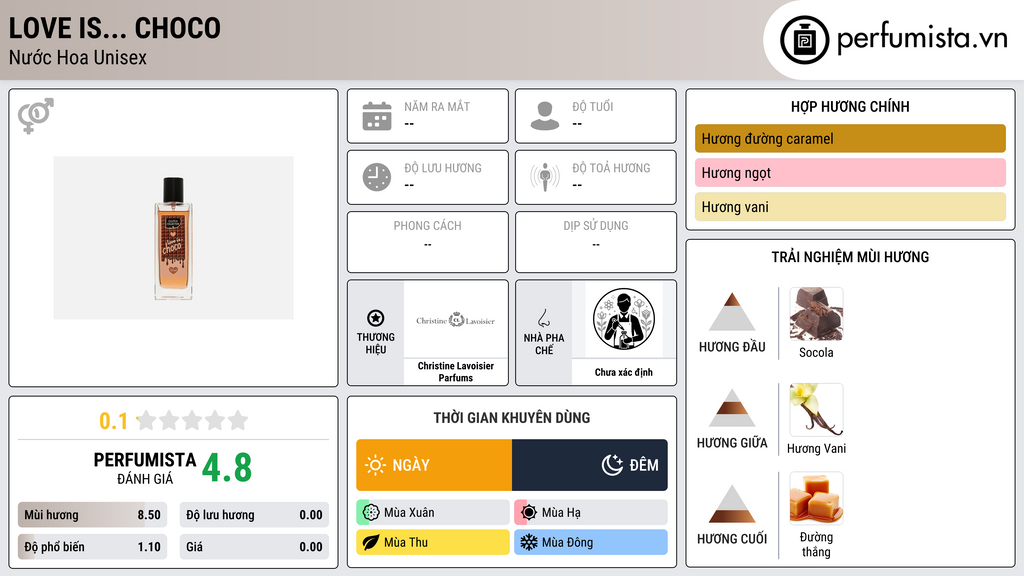The height and width of the screenshot is (576, 1024).
Task: Click the Mùi hương 8.50 score bar
Action: tap(93, 515)
